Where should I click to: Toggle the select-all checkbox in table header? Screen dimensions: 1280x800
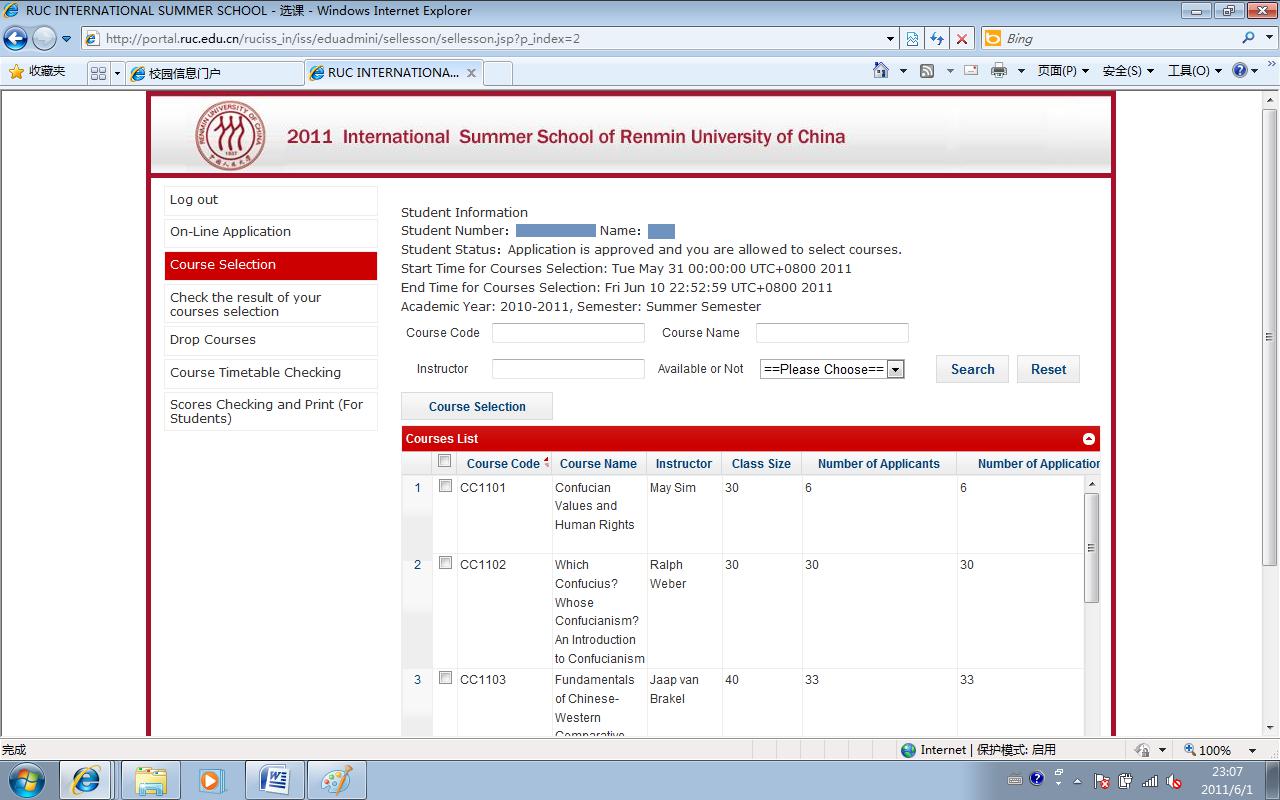click(x=445, y=461)
